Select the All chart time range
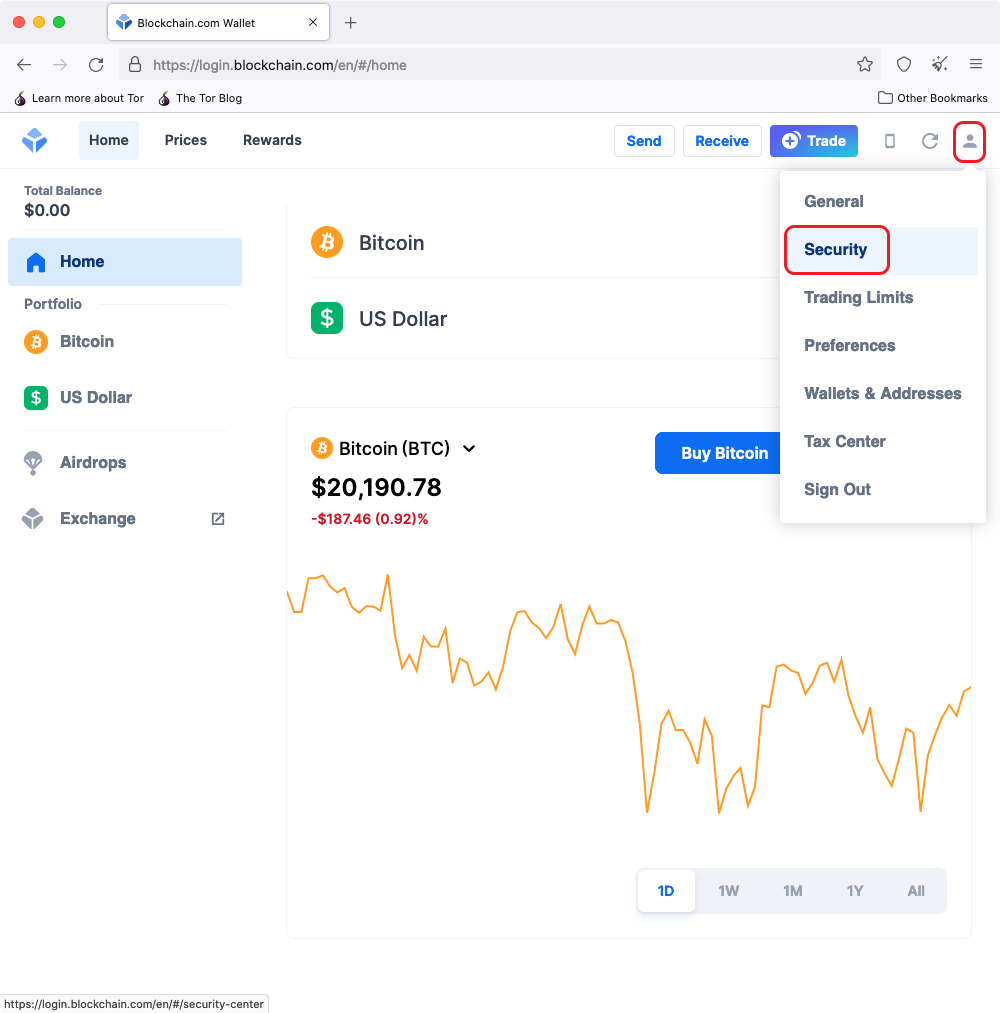This screenshot has width=1000, height=1013. [x=916, y=891]
